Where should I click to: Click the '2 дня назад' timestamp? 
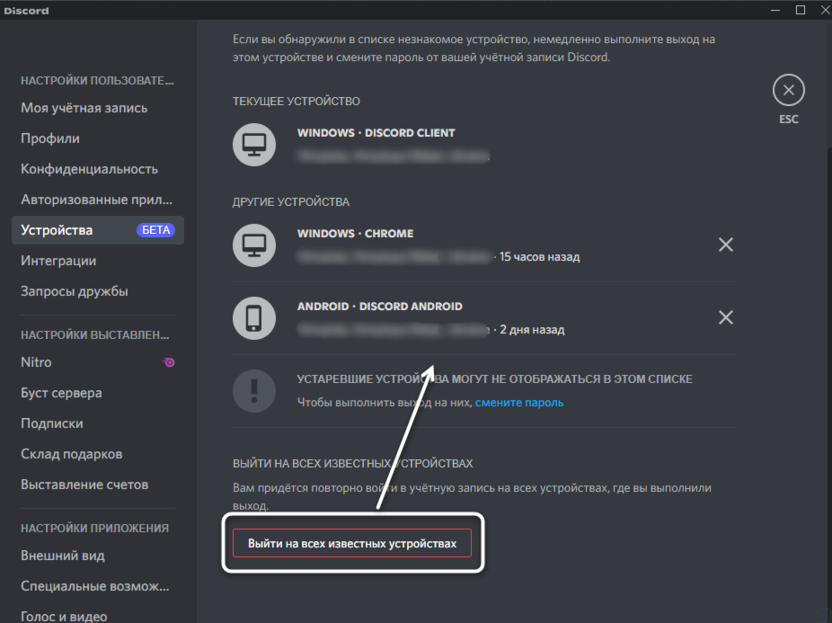tap(532, 330)
